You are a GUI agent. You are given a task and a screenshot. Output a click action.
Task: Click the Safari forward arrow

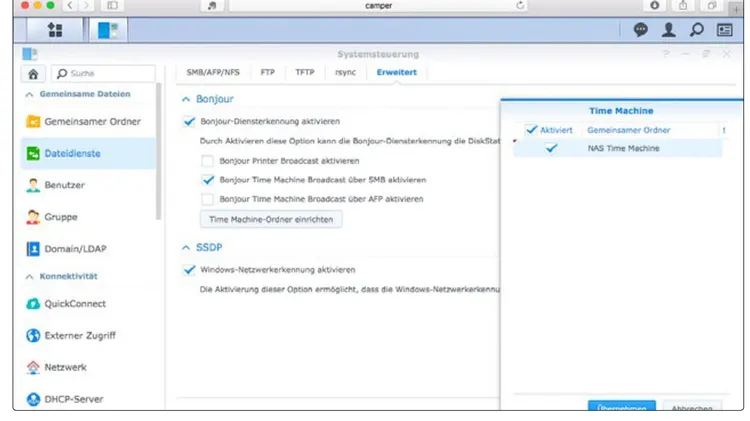86,5
